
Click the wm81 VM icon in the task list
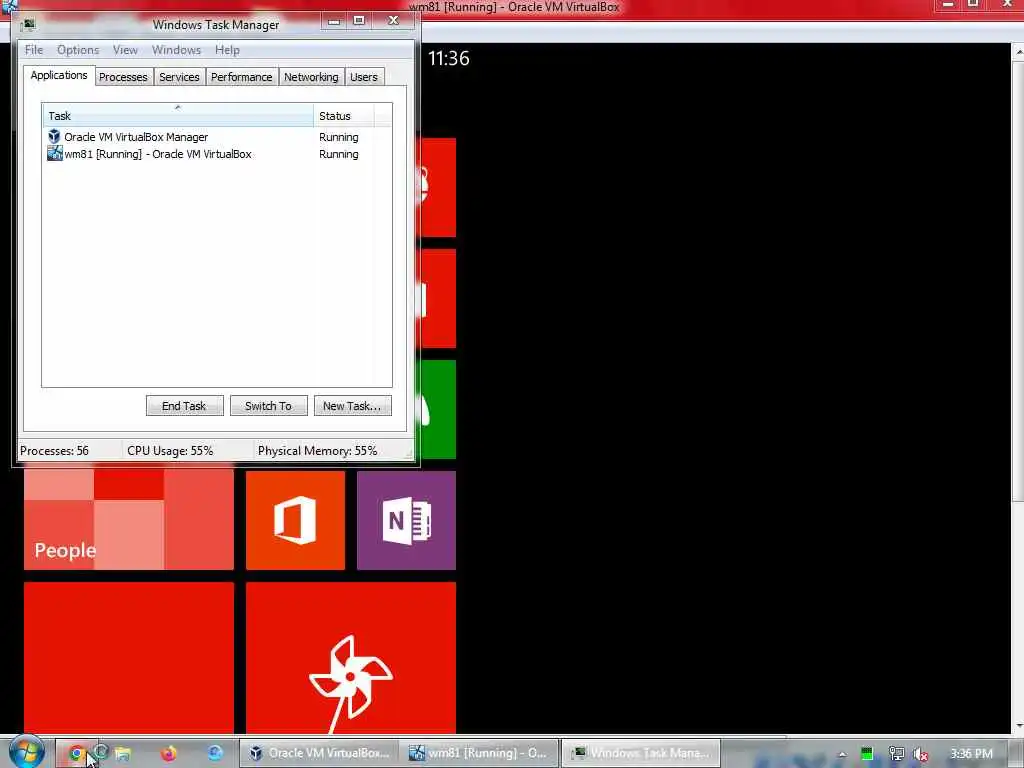(55, 153)
